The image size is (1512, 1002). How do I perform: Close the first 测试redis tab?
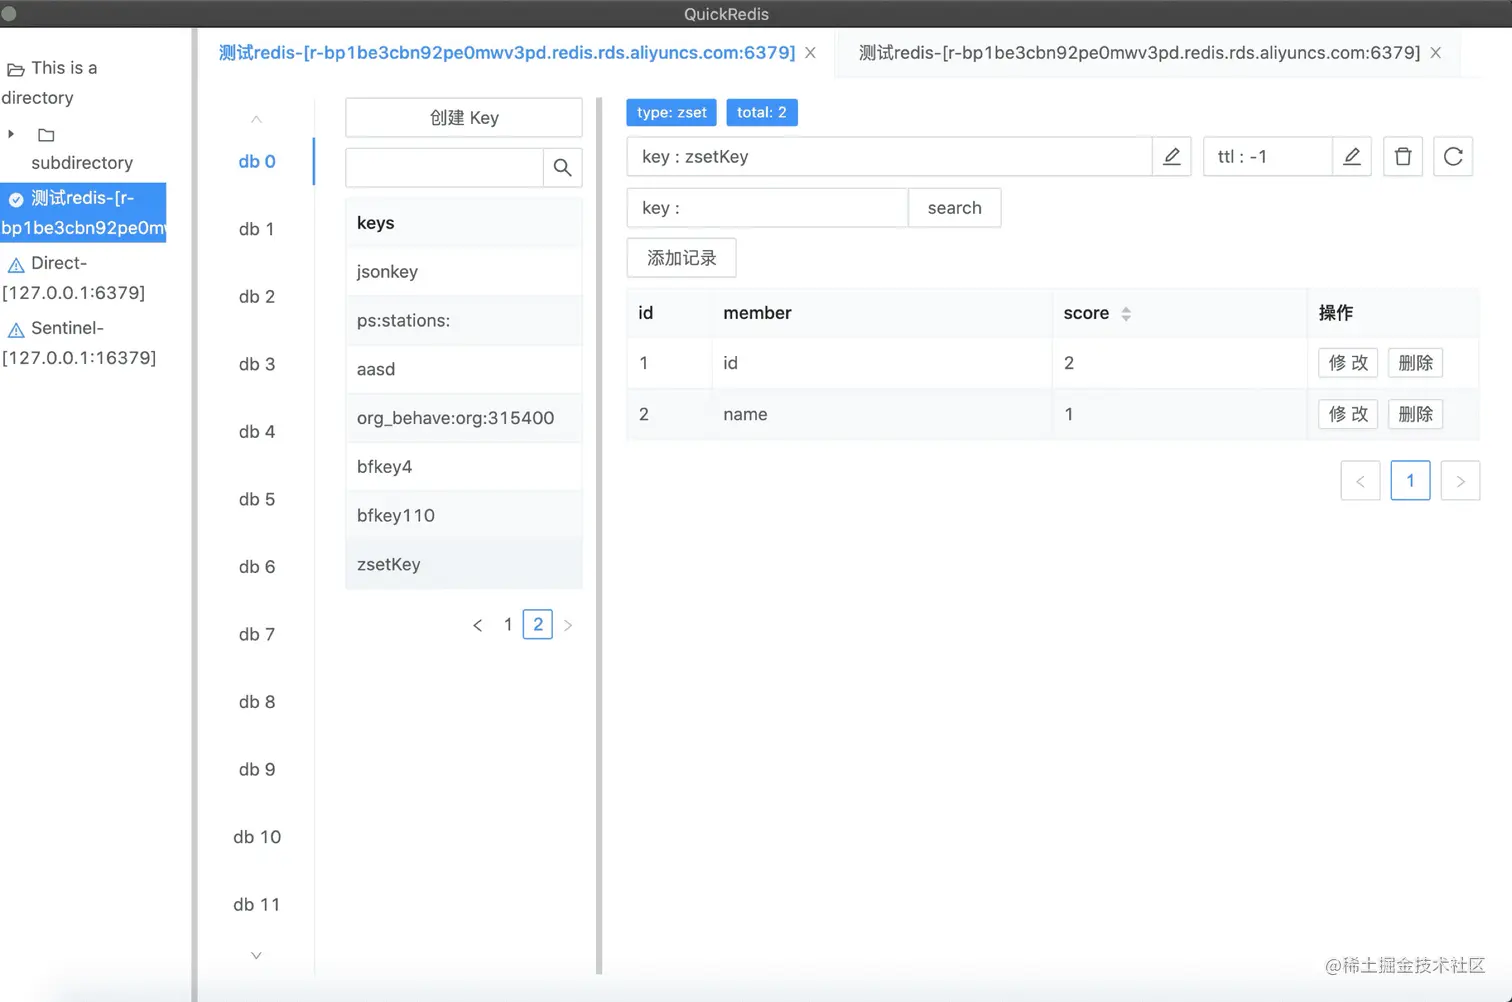[810, 53]
